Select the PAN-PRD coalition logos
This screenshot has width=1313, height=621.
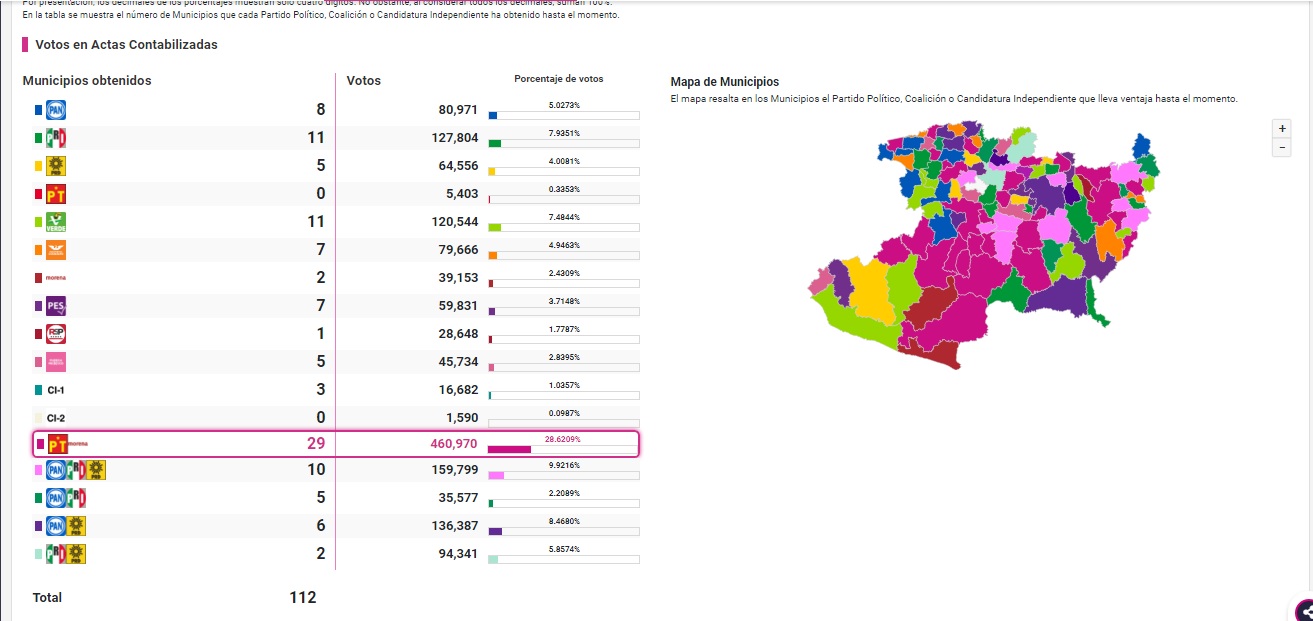click(66, 526)
